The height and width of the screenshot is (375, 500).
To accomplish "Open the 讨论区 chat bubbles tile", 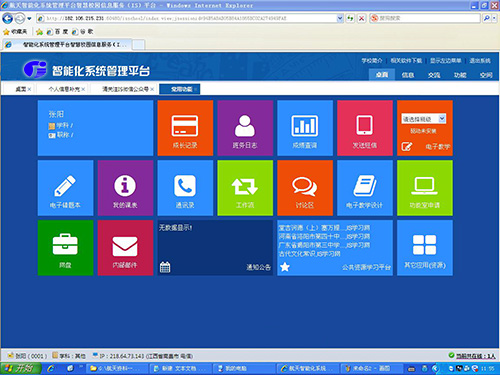I will pyautogui.click(x=305, y=188).
